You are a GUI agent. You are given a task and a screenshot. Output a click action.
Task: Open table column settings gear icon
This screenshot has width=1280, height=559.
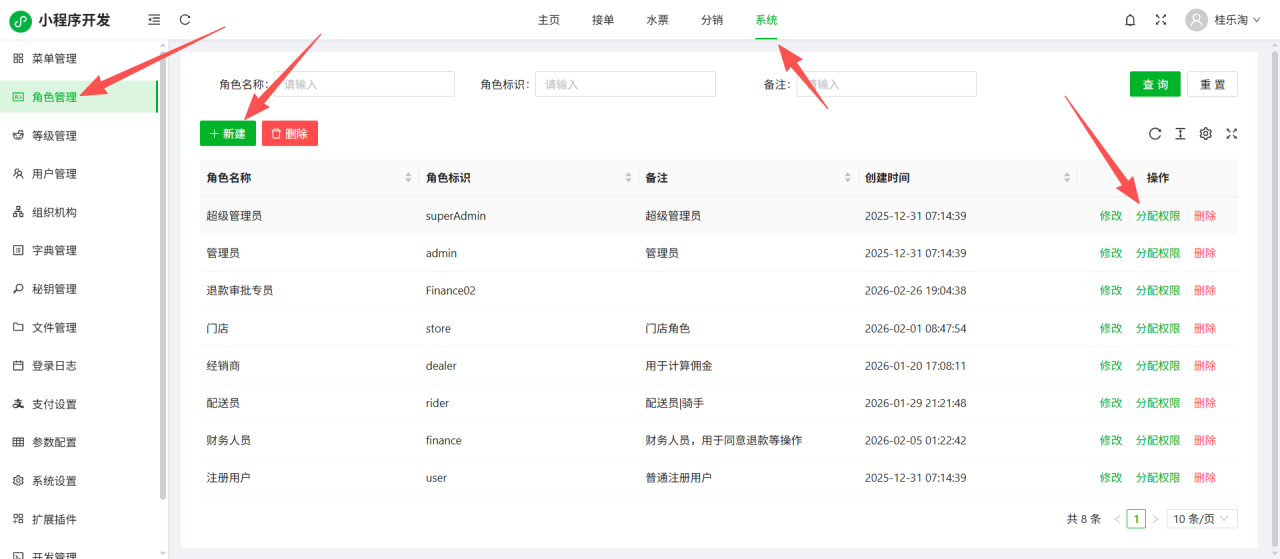(x=1206, y=134)
